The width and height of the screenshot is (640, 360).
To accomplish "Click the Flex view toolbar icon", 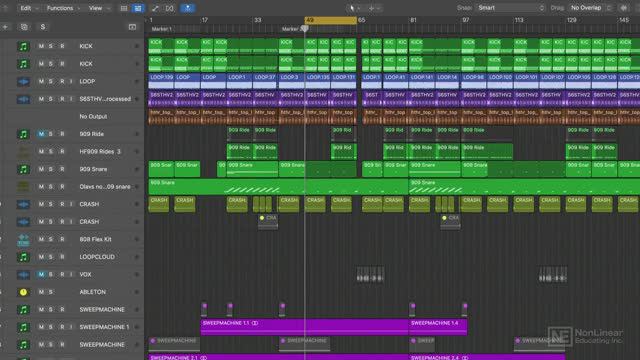I will tap(169, 8).
